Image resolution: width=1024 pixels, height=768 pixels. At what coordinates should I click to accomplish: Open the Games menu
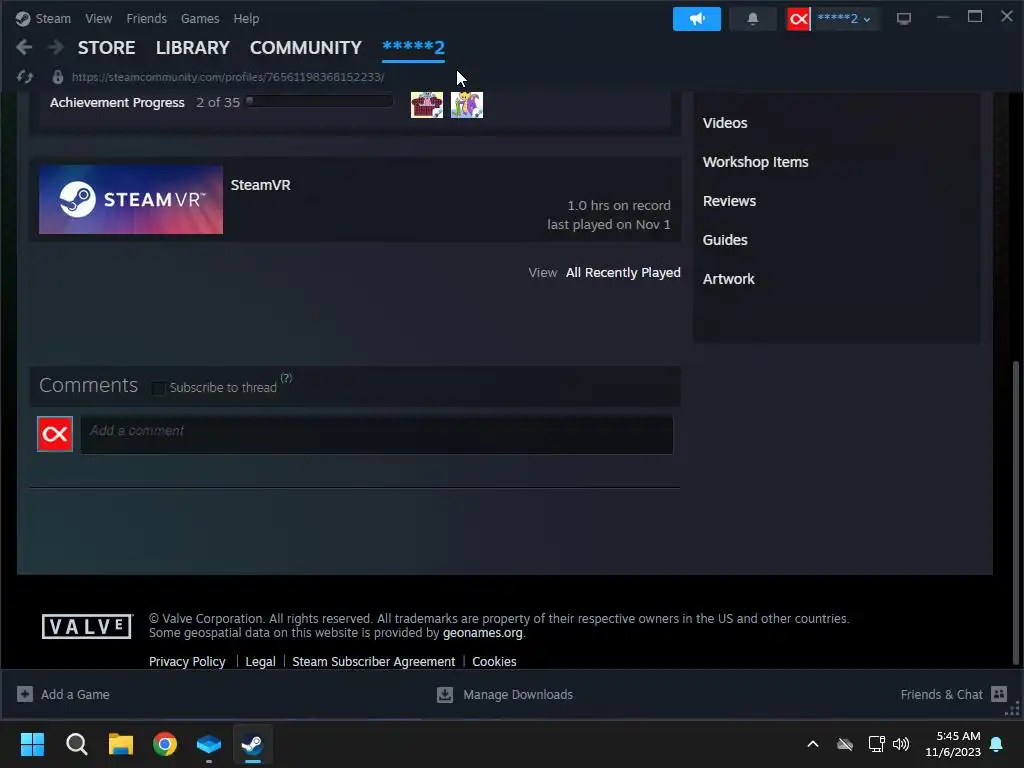(200, 19)
